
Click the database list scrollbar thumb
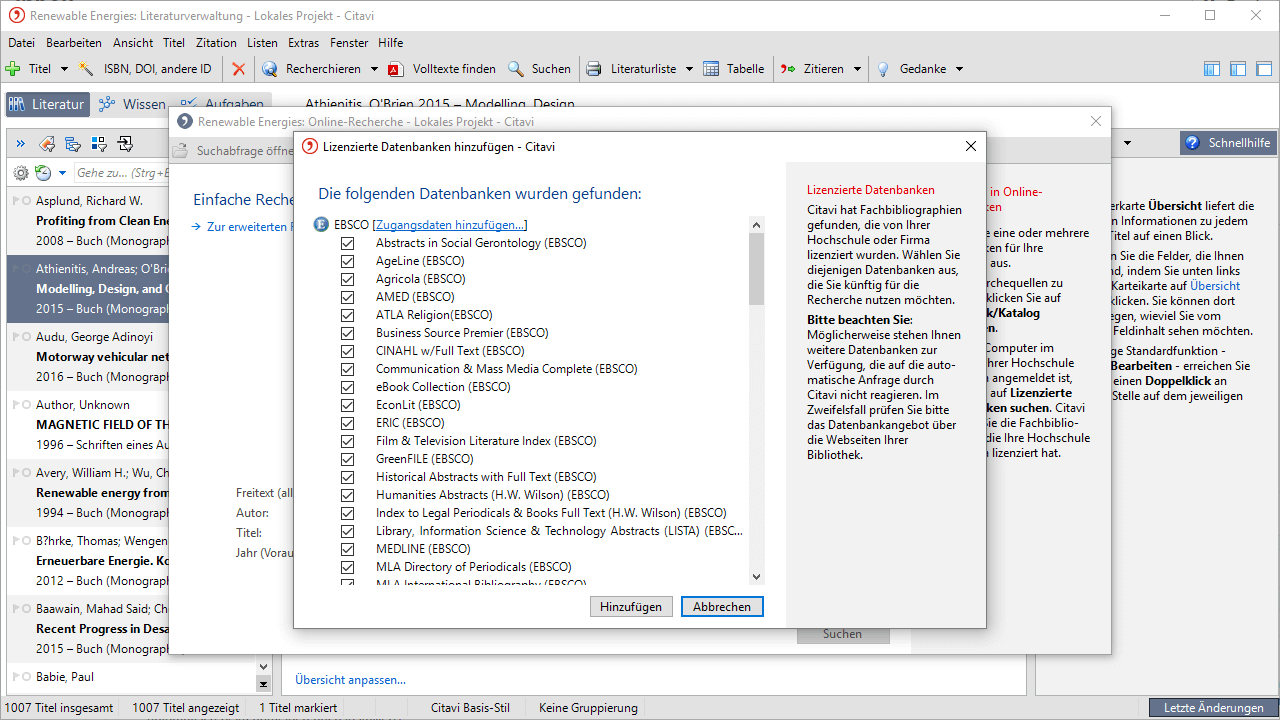pos(756,268)
